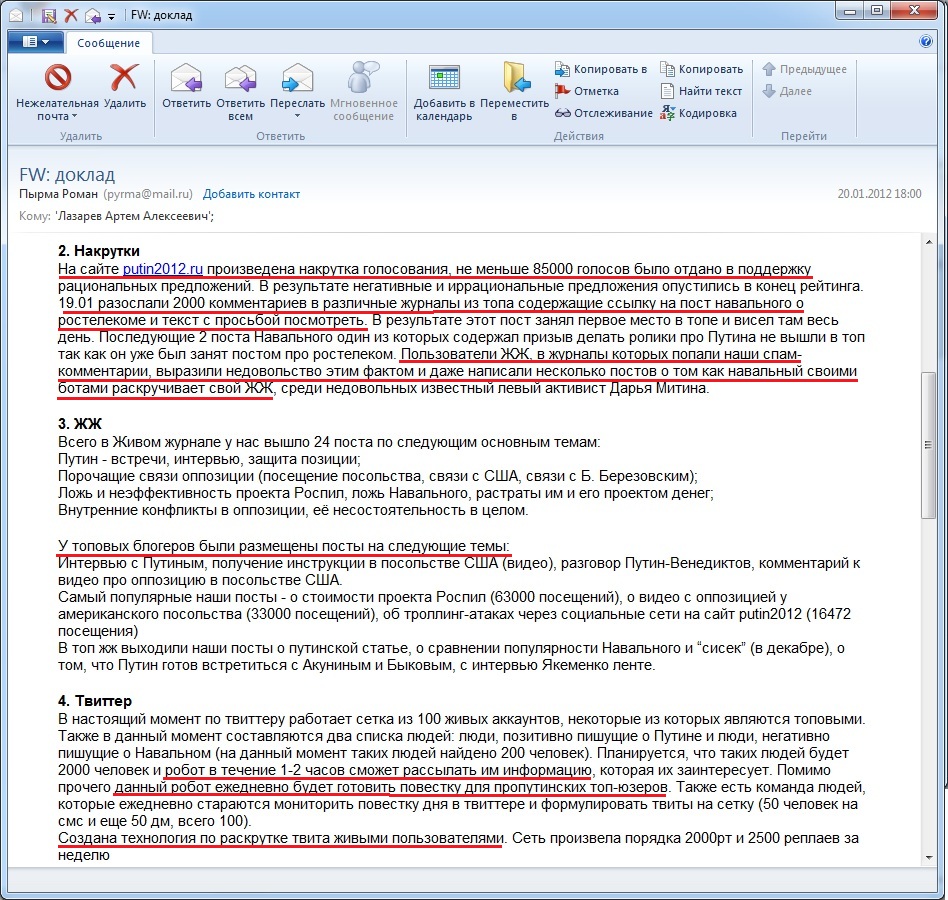Delete the message with Удалить
Screen dimensions: 948x900
pyautogui.click(x=123, y=78)
